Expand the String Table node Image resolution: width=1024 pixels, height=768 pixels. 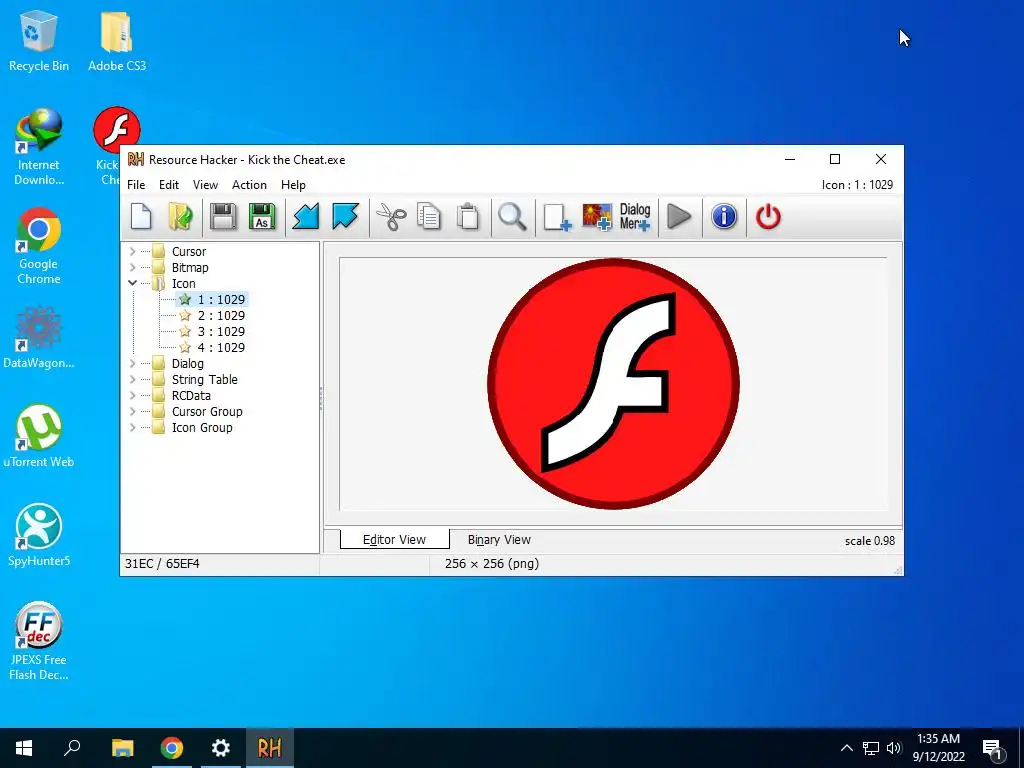(x=133, y=379)
